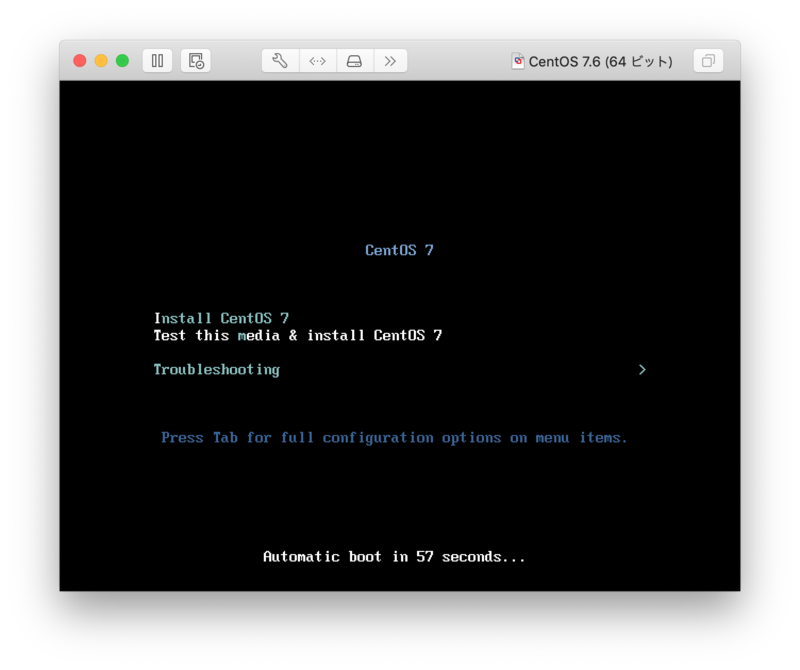Expand more toolbar items chevron
This screenshot has height=670, width=800.
pos(390,61)
